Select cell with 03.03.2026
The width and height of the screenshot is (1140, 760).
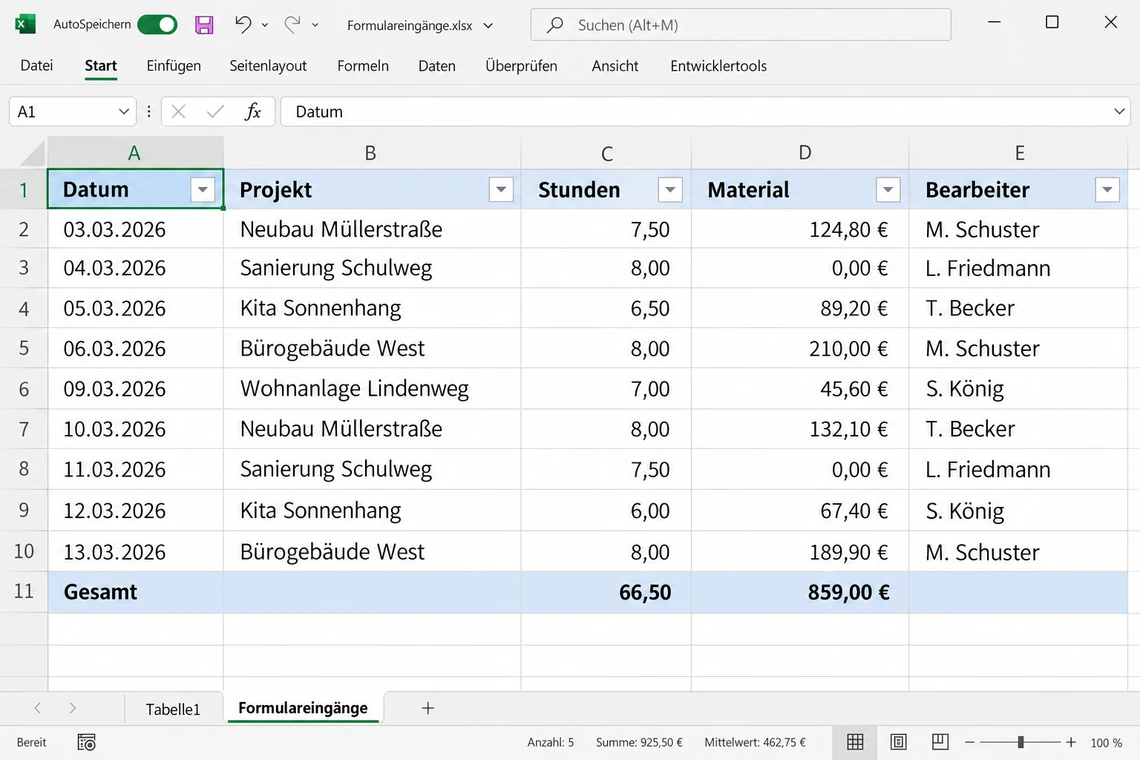click(135, 229)
